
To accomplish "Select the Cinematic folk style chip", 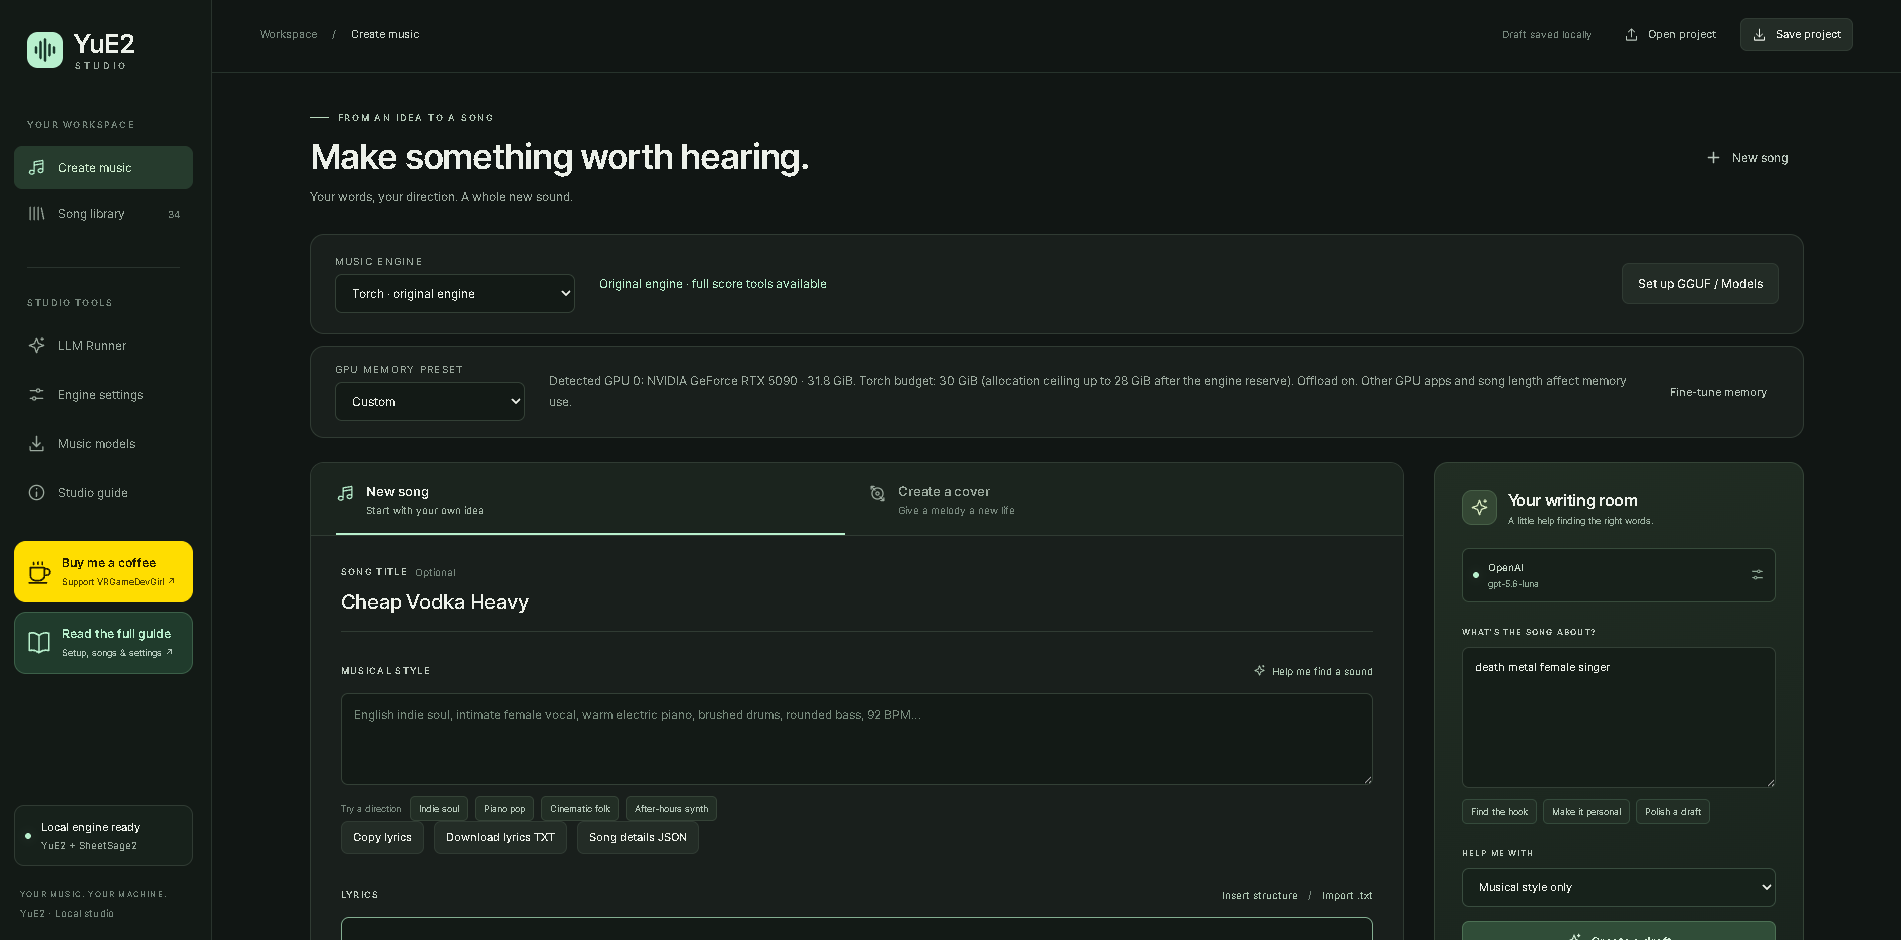I will (x=580, y=809).
